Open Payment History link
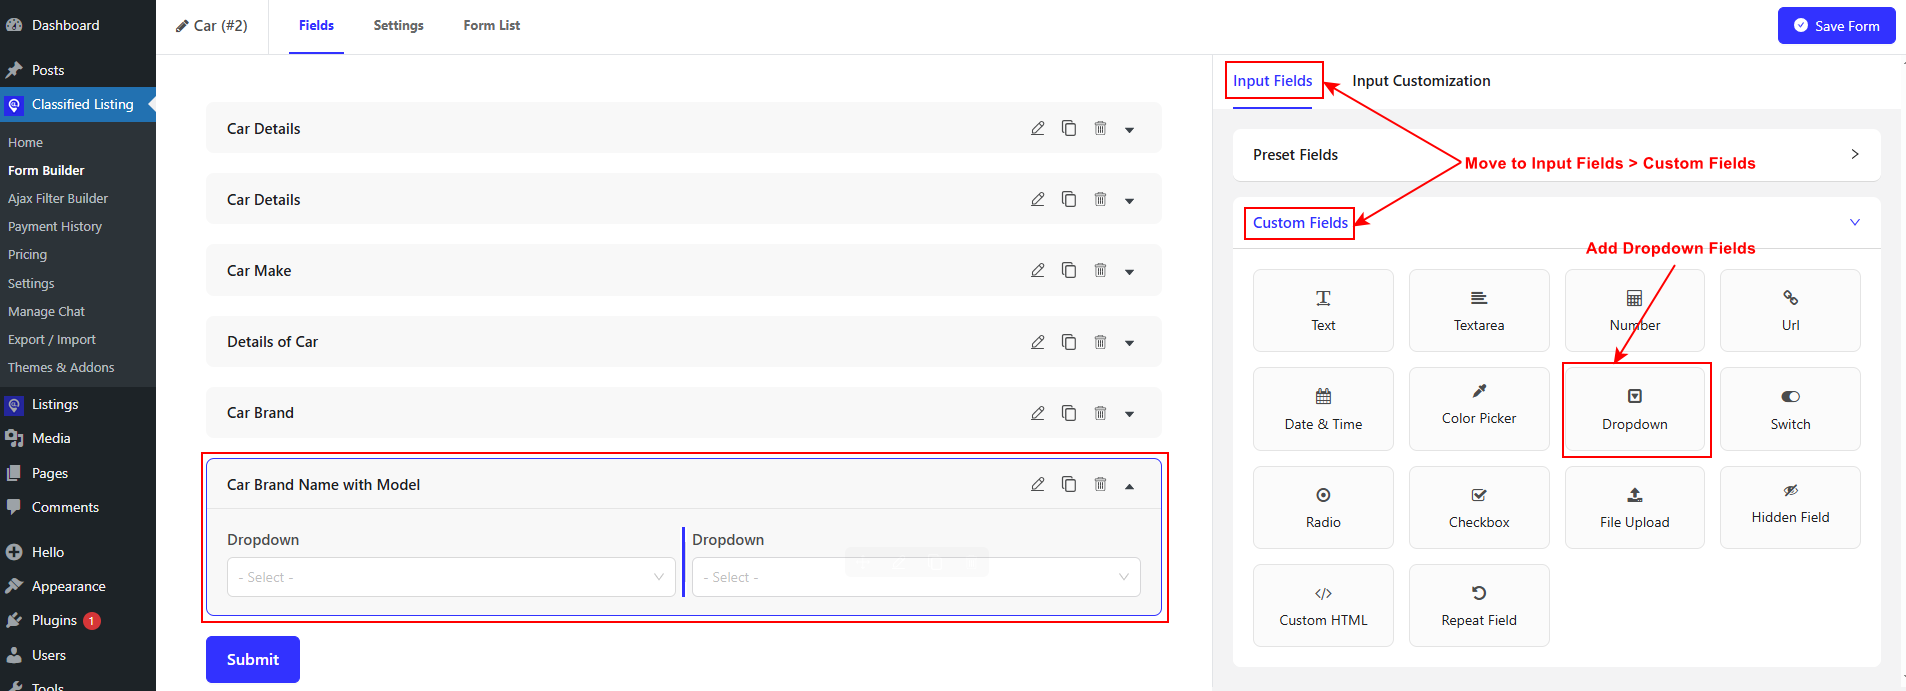Image resolution: width=1906 pixels, height=691 pixels. (x=55, y=227)
